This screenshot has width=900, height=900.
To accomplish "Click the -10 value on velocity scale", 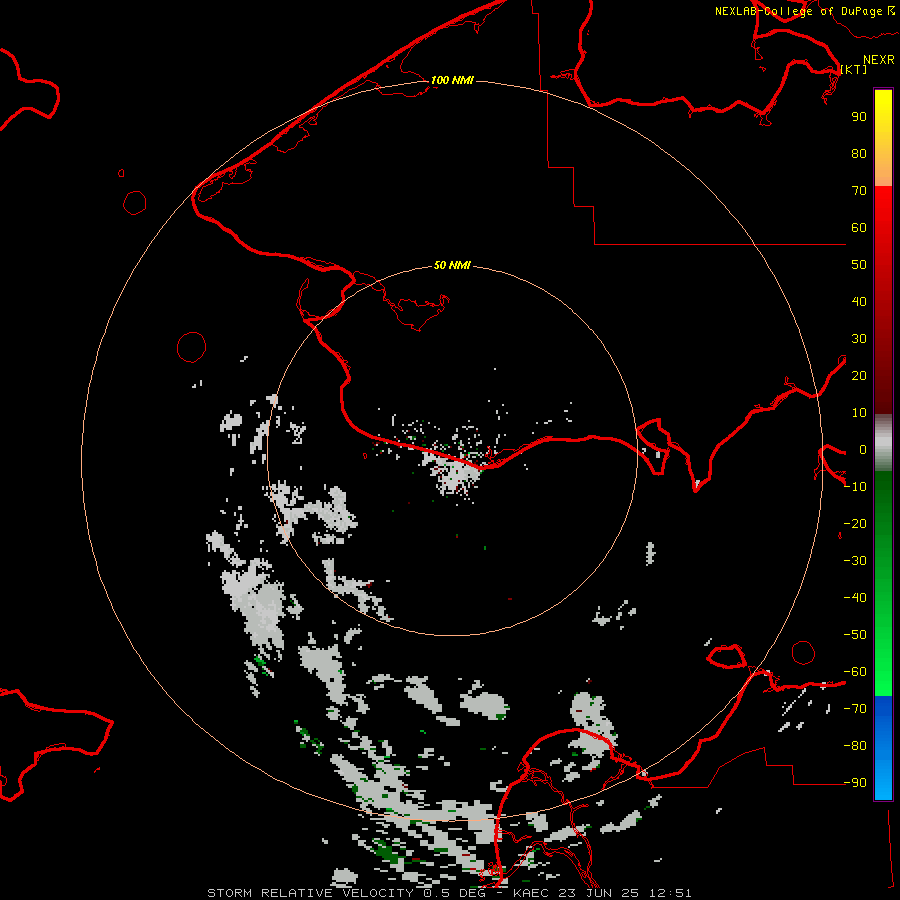I will [x=855, y=487].
